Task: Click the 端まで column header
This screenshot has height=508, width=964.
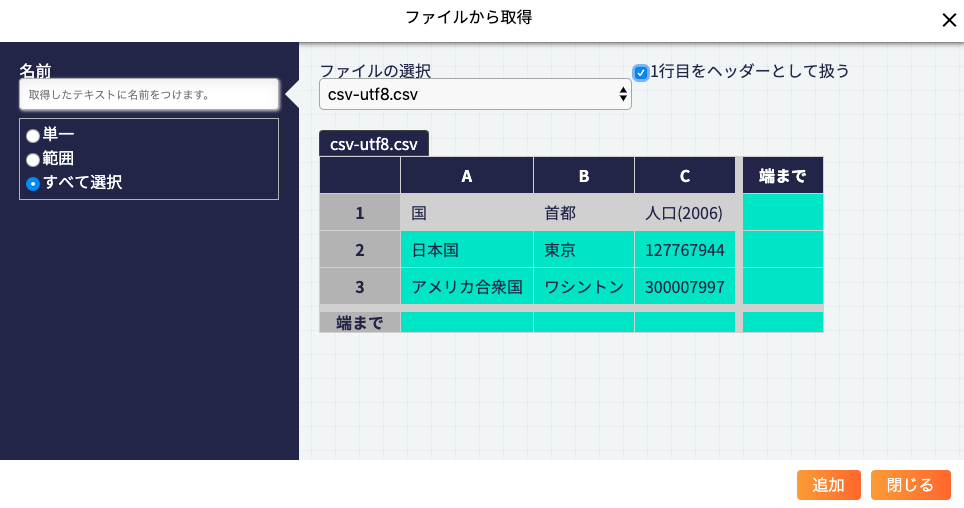Action: click(783, 176)
